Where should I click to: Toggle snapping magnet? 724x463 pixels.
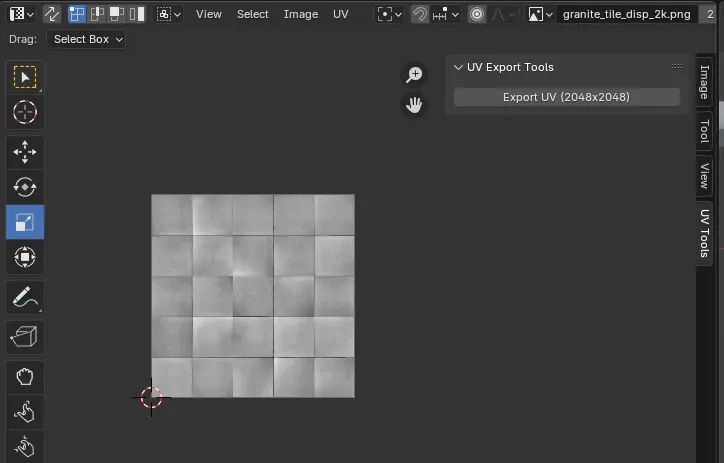pos(420,14)
